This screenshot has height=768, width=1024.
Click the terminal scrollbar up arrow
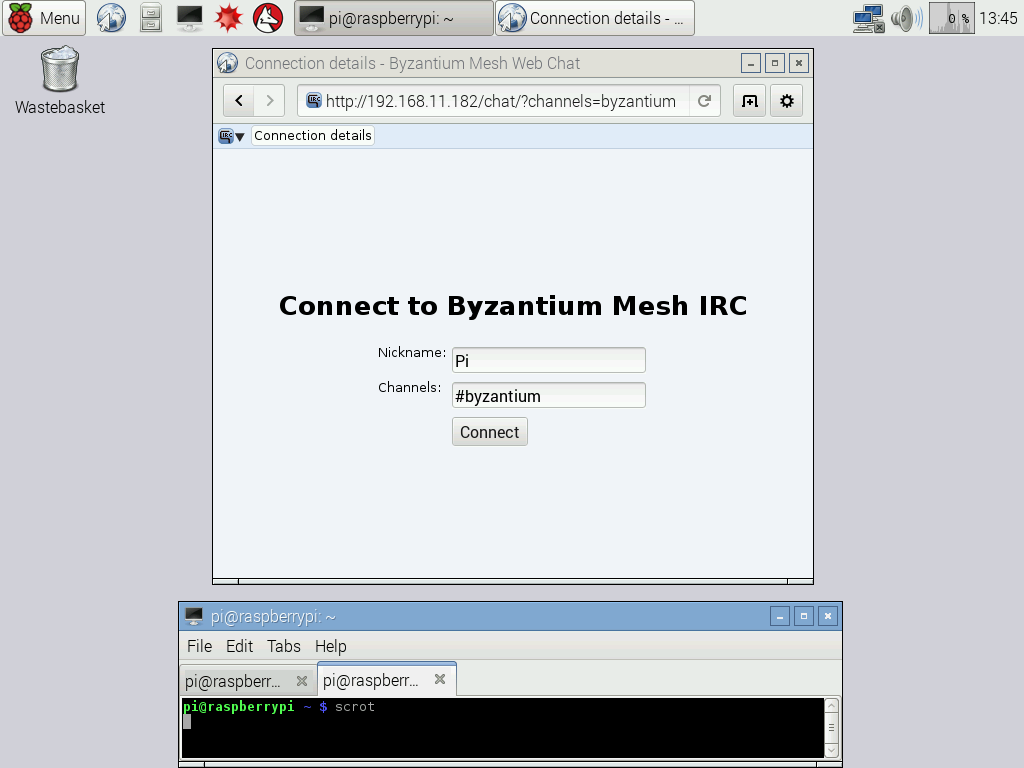832,705
